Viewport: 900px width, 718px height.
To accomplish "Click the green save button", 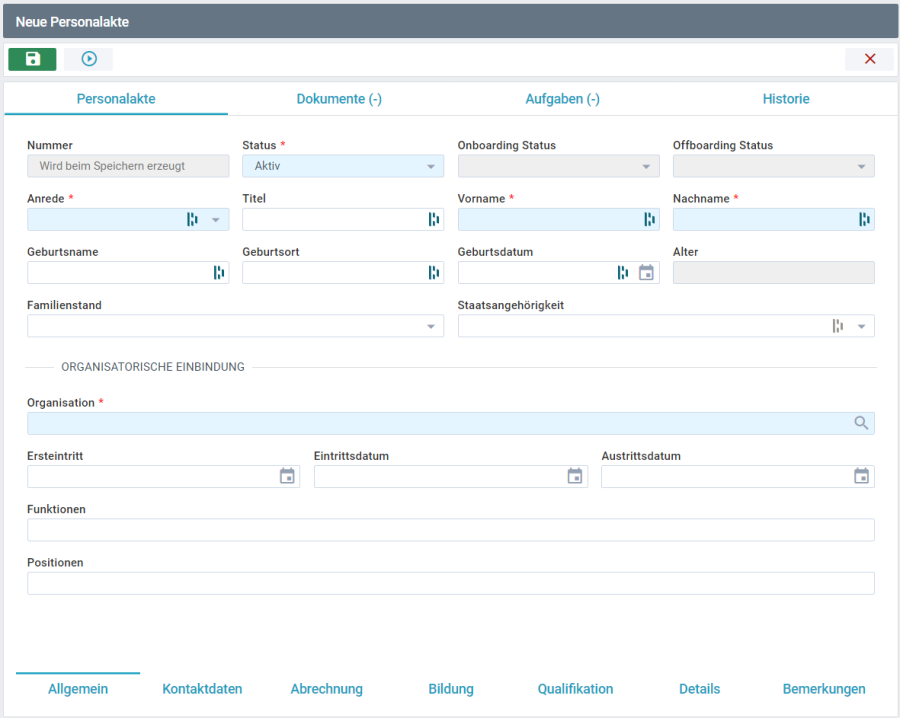I will [32, 59].
